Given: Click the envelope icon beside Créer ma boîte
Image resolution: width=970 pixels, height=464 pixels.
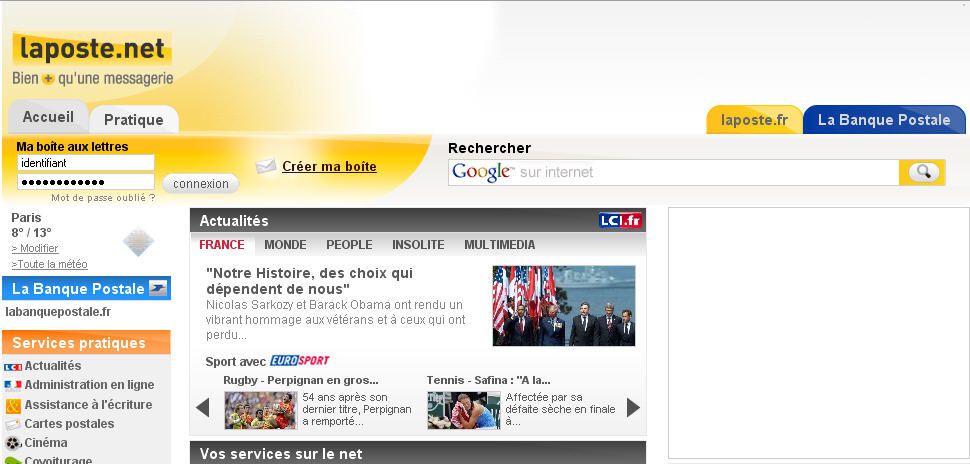Looking at the screenshot, I should 265,166.
